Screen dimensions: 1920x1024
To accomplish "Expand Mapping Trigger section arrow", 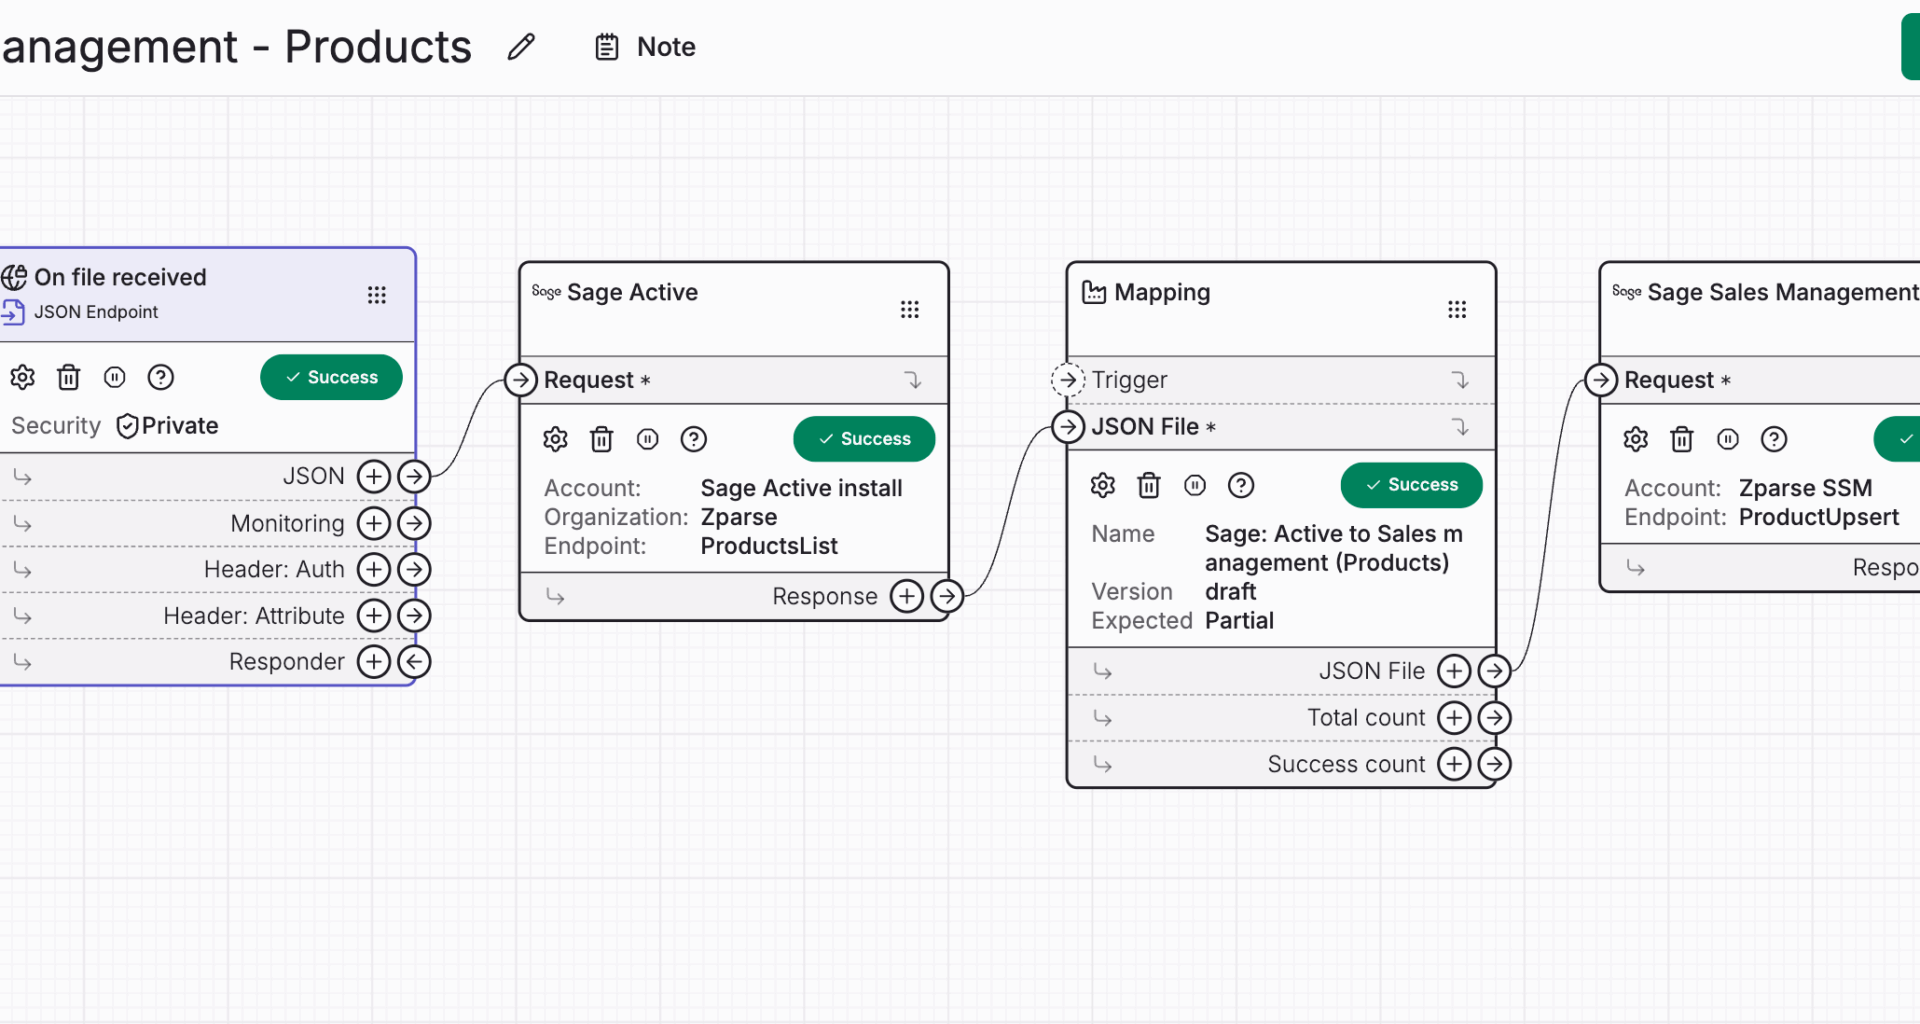I will pos(1461,380).
